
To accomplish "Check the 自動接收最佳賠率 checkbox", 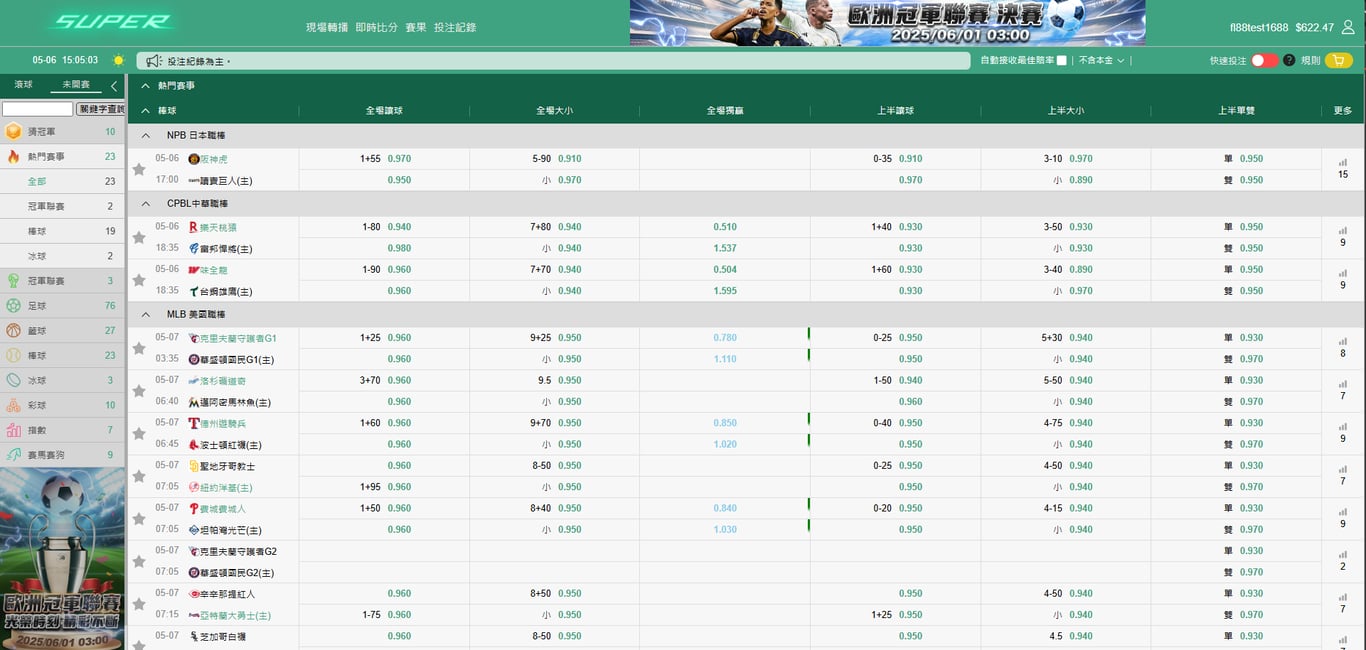I will [1061, 61].
